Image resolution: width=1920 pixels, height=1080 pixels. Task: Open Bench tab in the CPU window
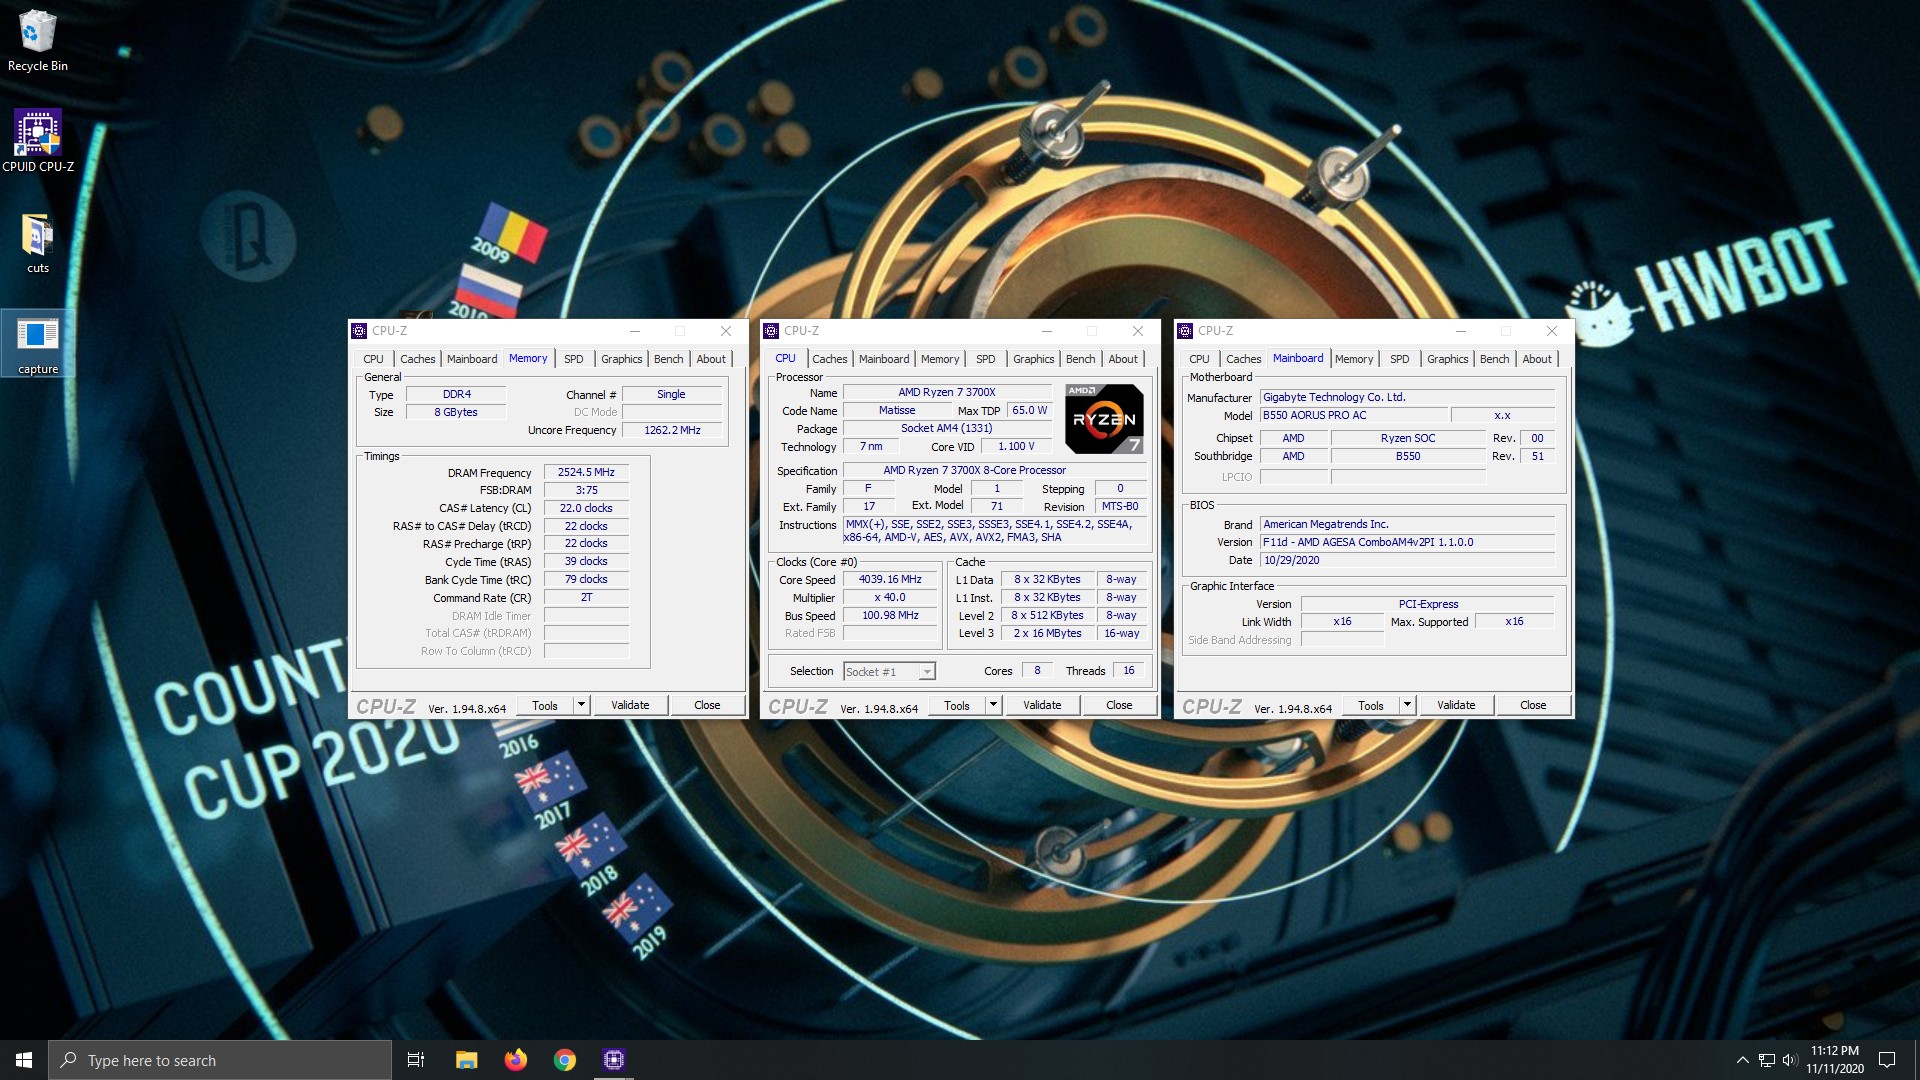pyautogui.click(x=1080, y=359)
